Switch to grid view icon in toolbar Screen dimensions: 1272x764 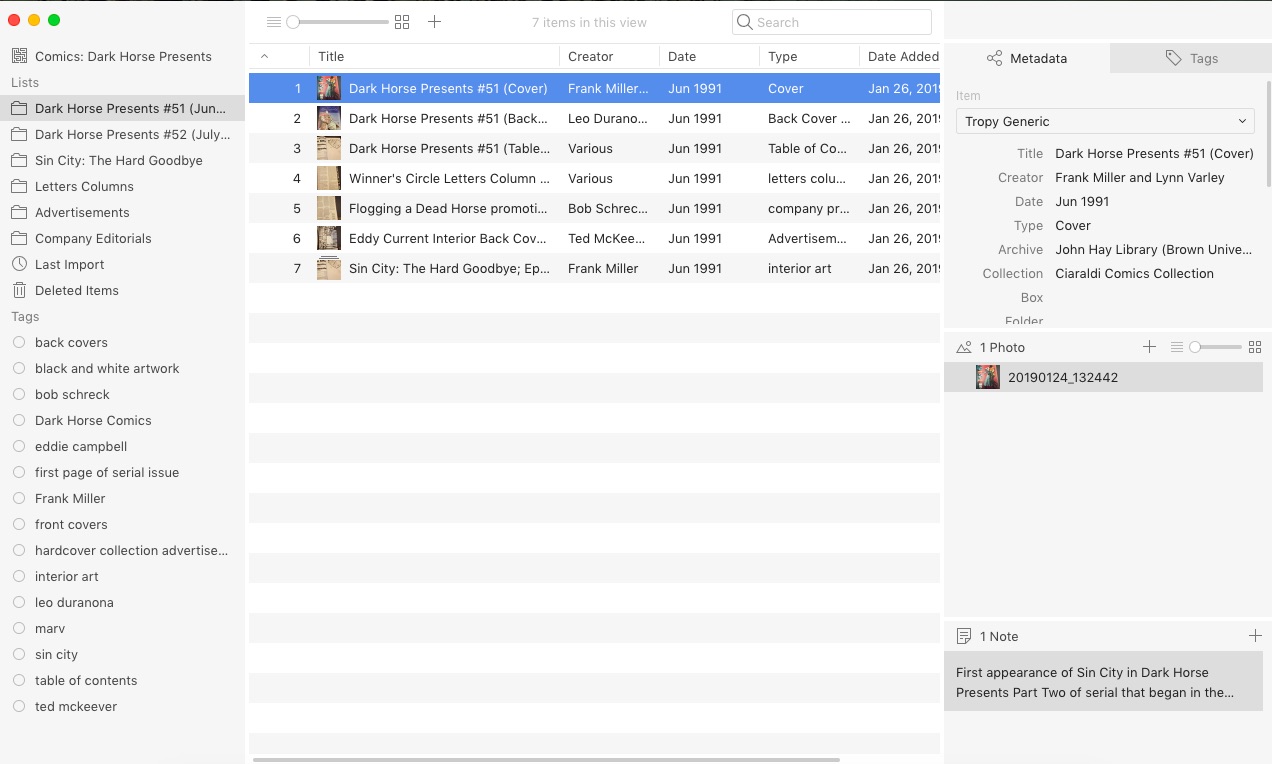[402, 22]
